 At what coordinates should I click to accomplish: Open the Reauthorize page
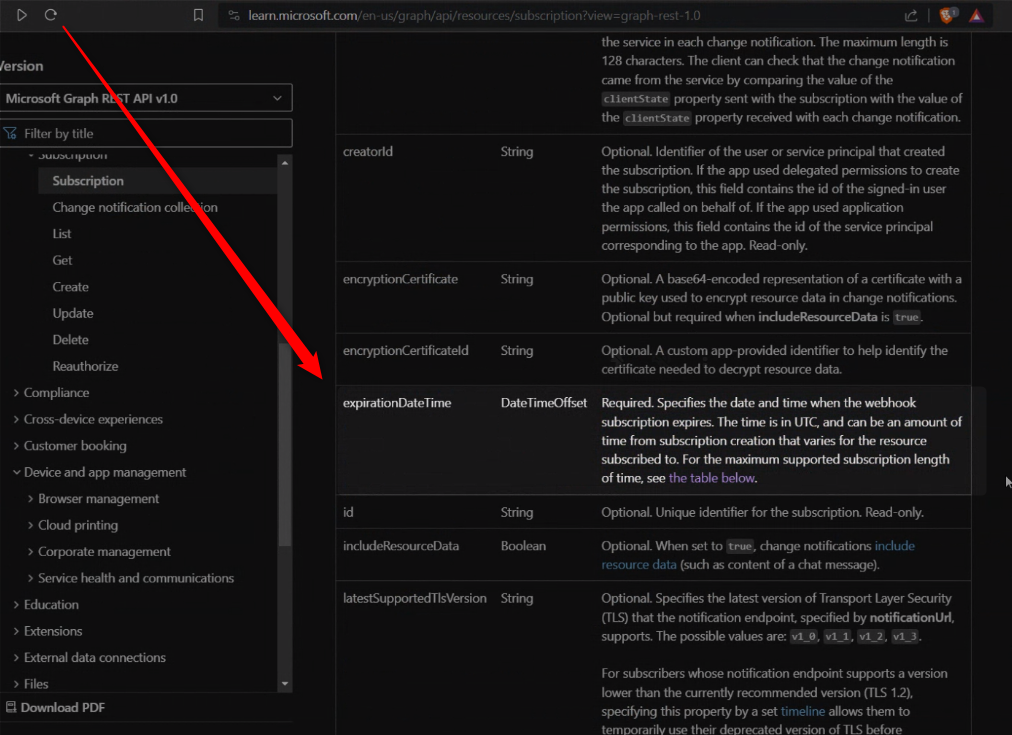pyautogui.click(x=85, y=366)
